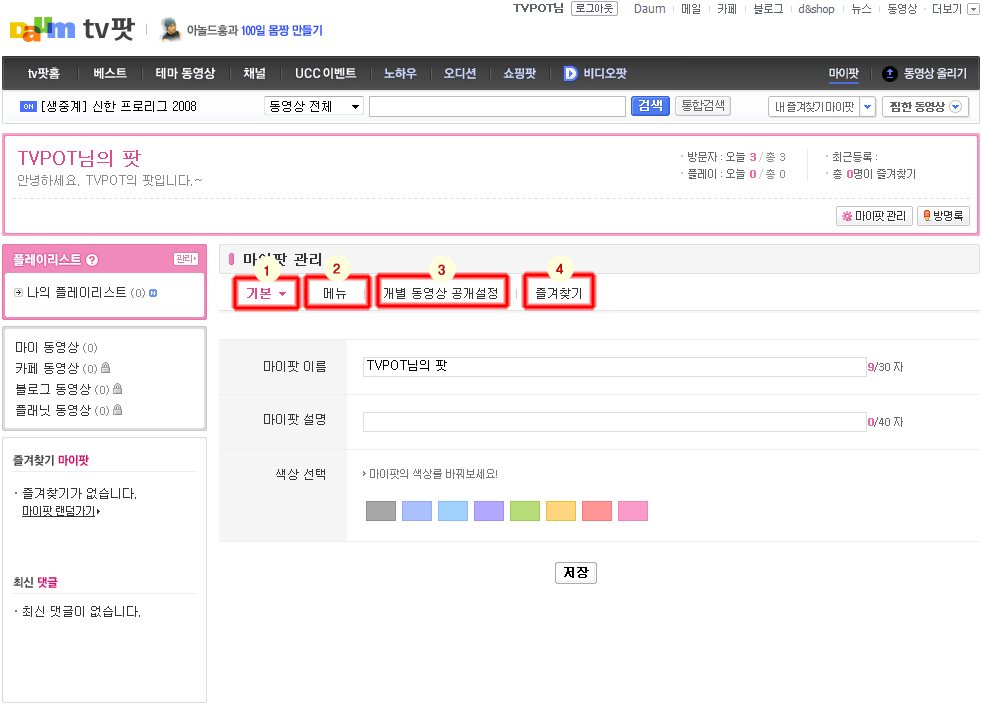The width and height of the screenshot is (983, 707).
Task: Click the 방명록 guestbook button
Action: tap(943, 216)
